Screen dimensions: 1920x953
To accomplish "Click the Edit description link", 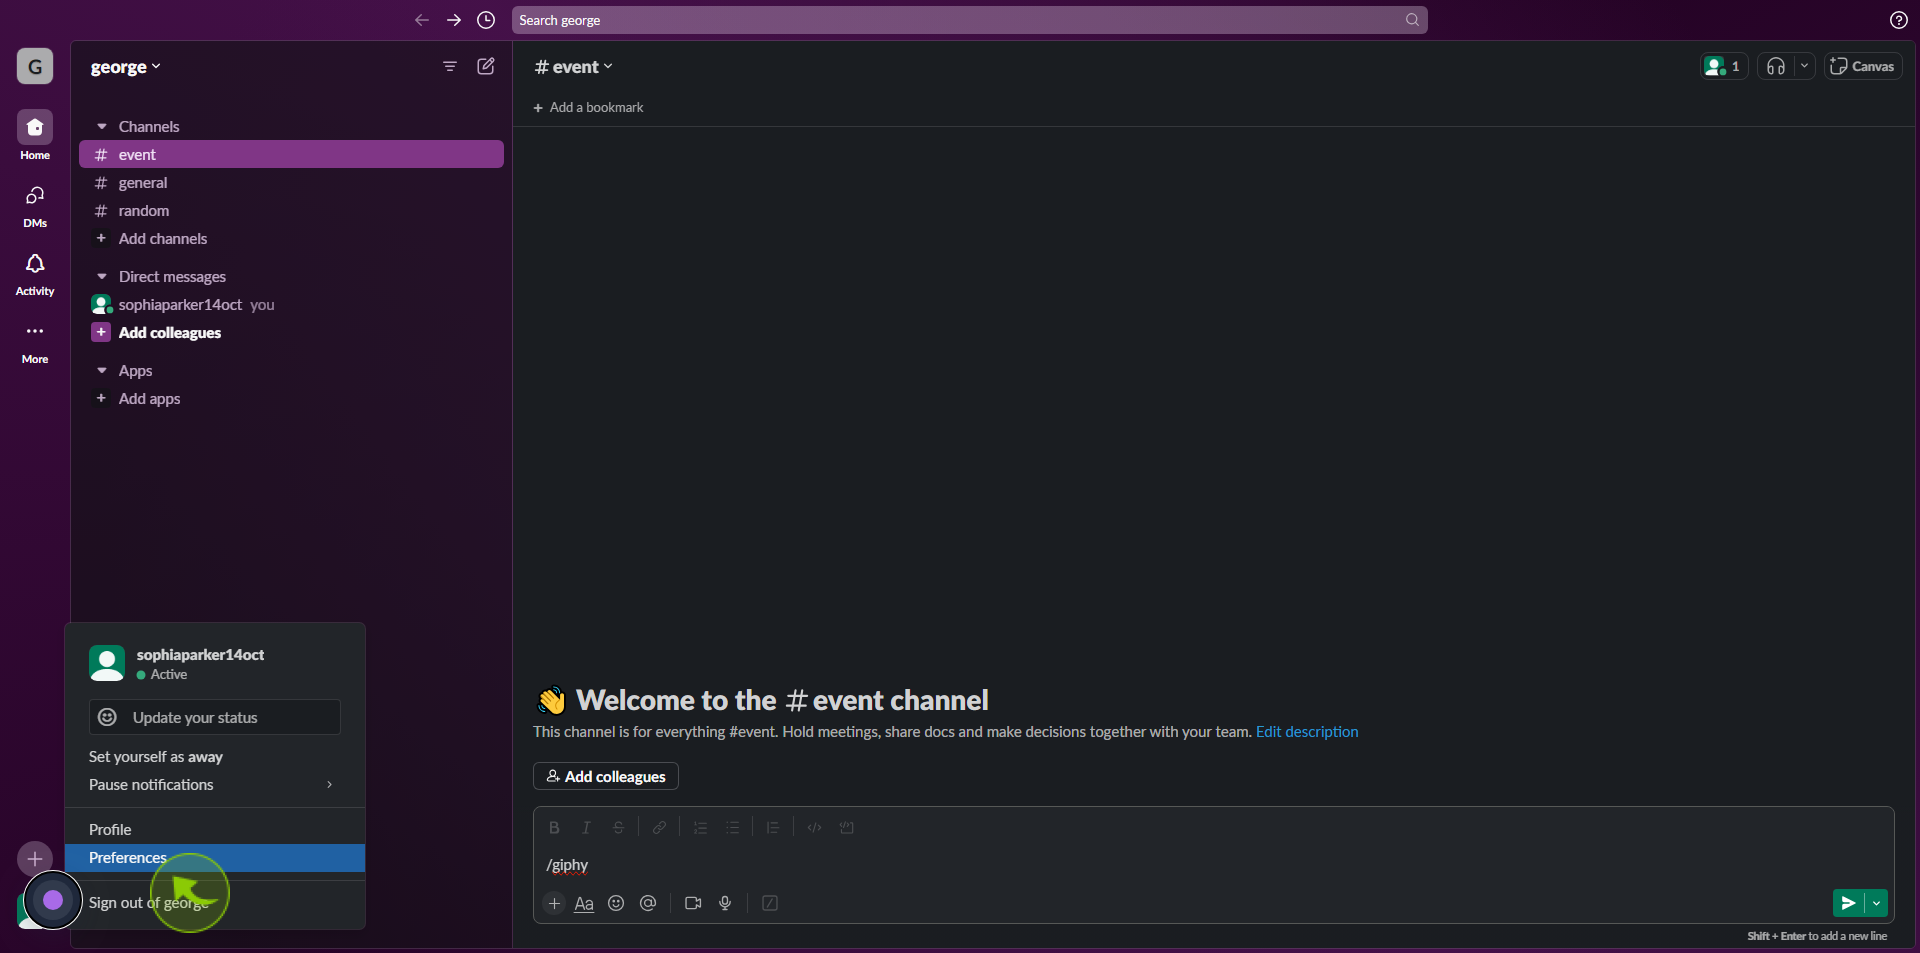I will click(1307, 732).
